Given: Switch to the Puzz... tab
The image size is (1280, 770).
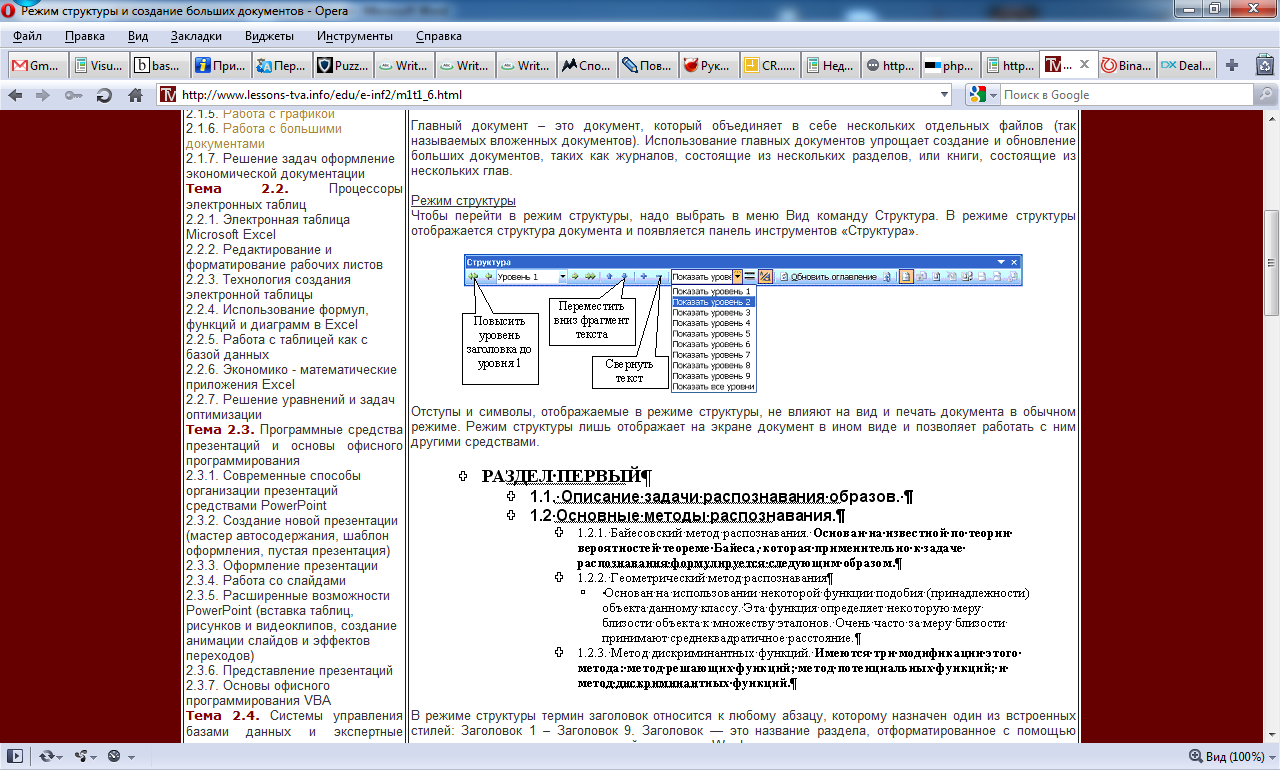Looking at the screenshot, I should coord(342,65).
